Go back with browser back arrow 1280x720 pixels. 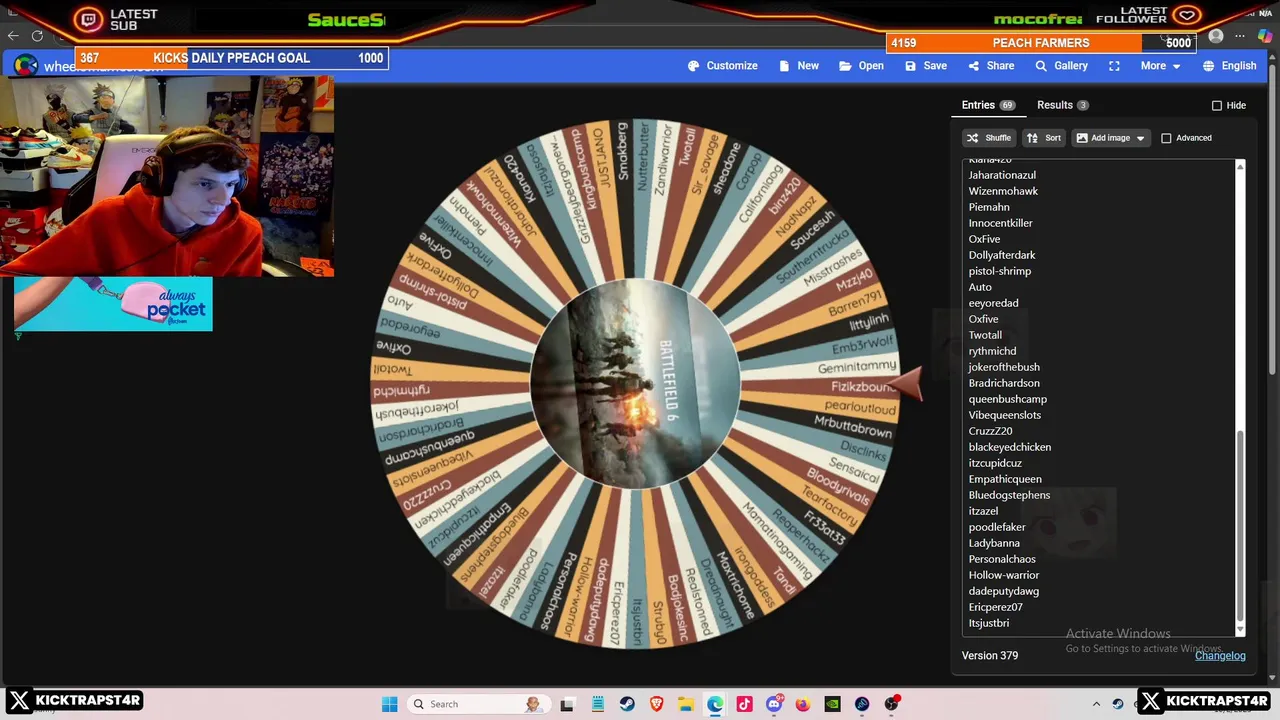(x=13, y=36)
